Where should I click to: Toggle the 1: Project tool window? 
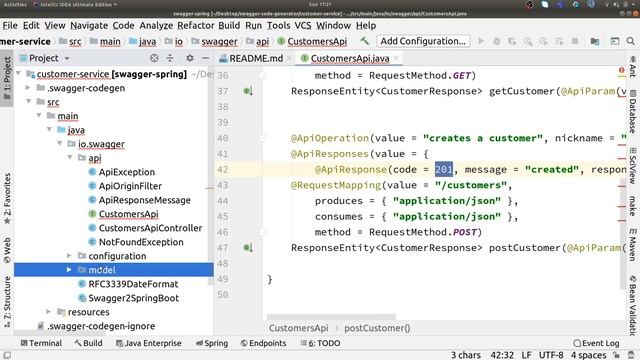[x=7, y=78]
